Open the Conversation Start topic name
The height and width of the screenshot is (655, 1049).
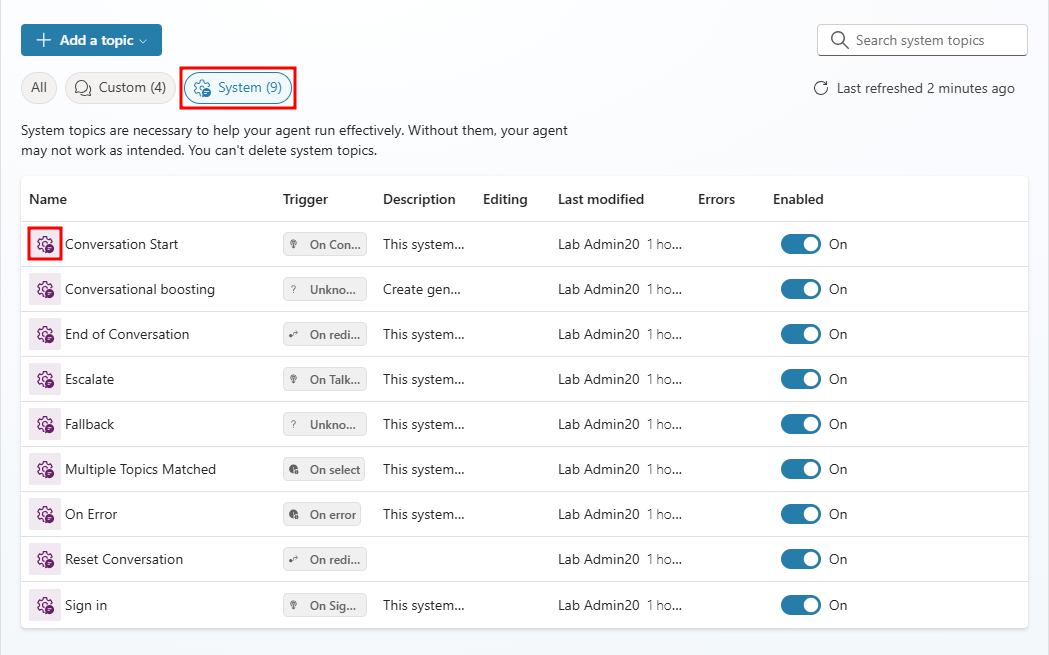click(122, 244)
